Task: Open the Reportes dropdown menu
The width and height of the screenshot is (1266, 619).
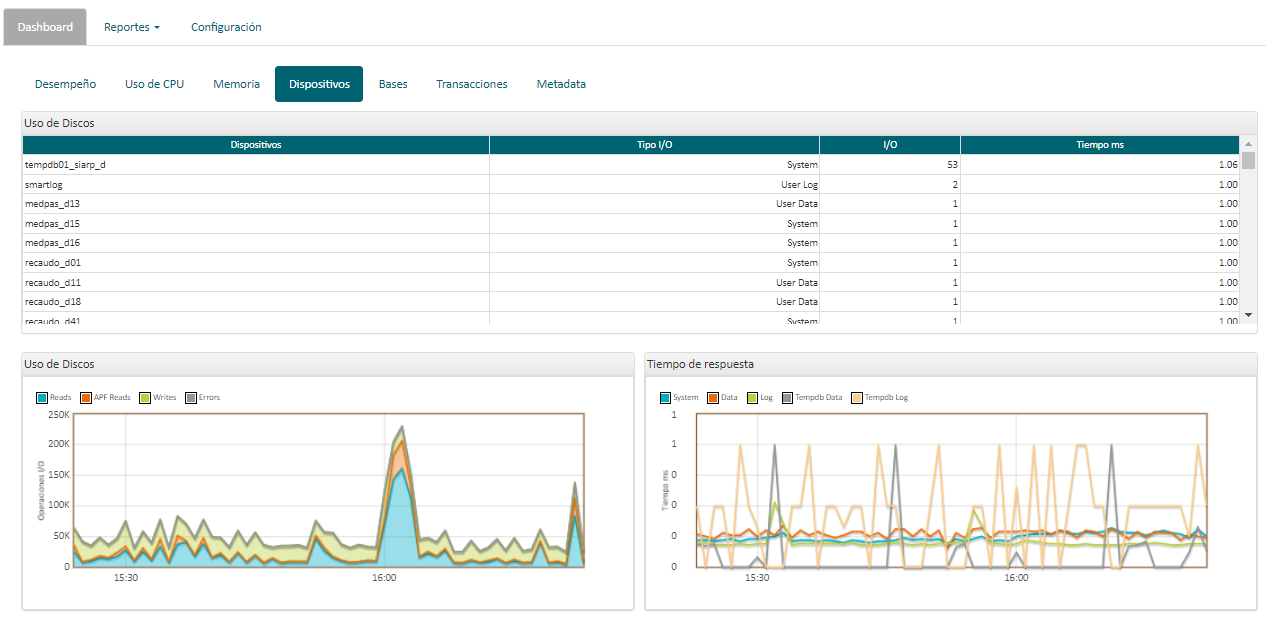Action: click(x=131, y=27)
